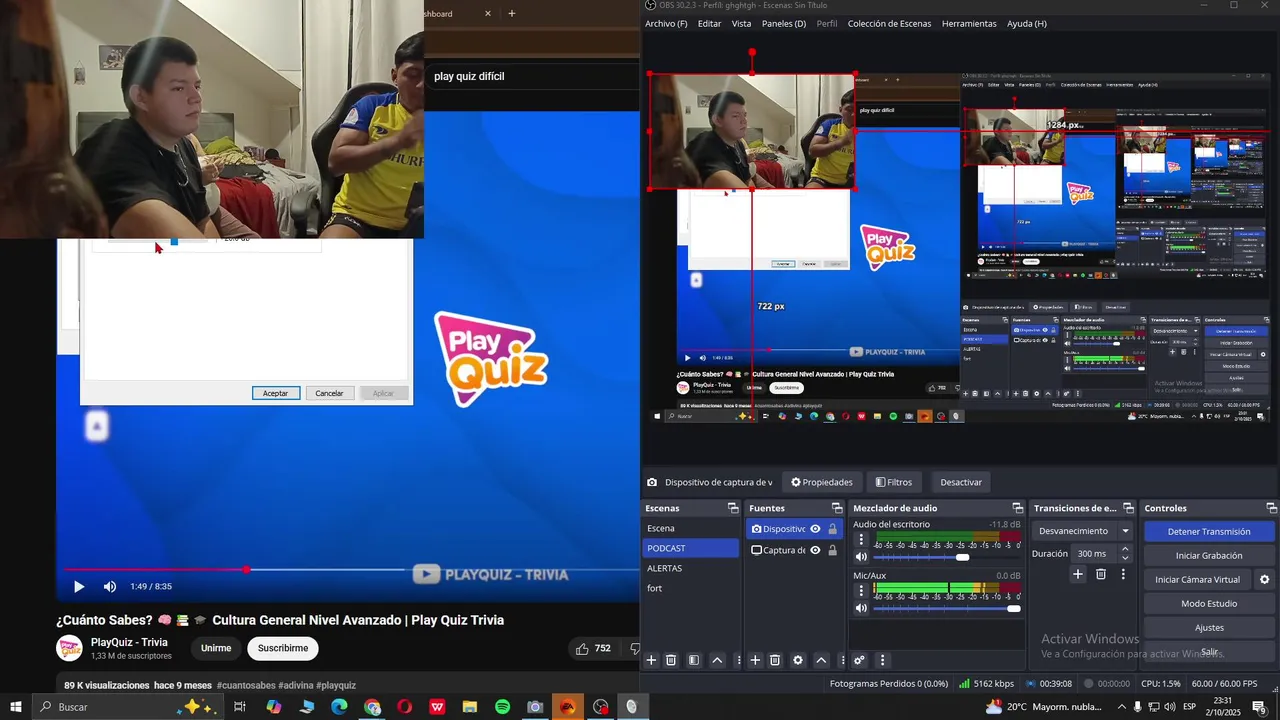Screen dimensions: 1280x720
Task: Open Editar menu
Action: [709, 23]
